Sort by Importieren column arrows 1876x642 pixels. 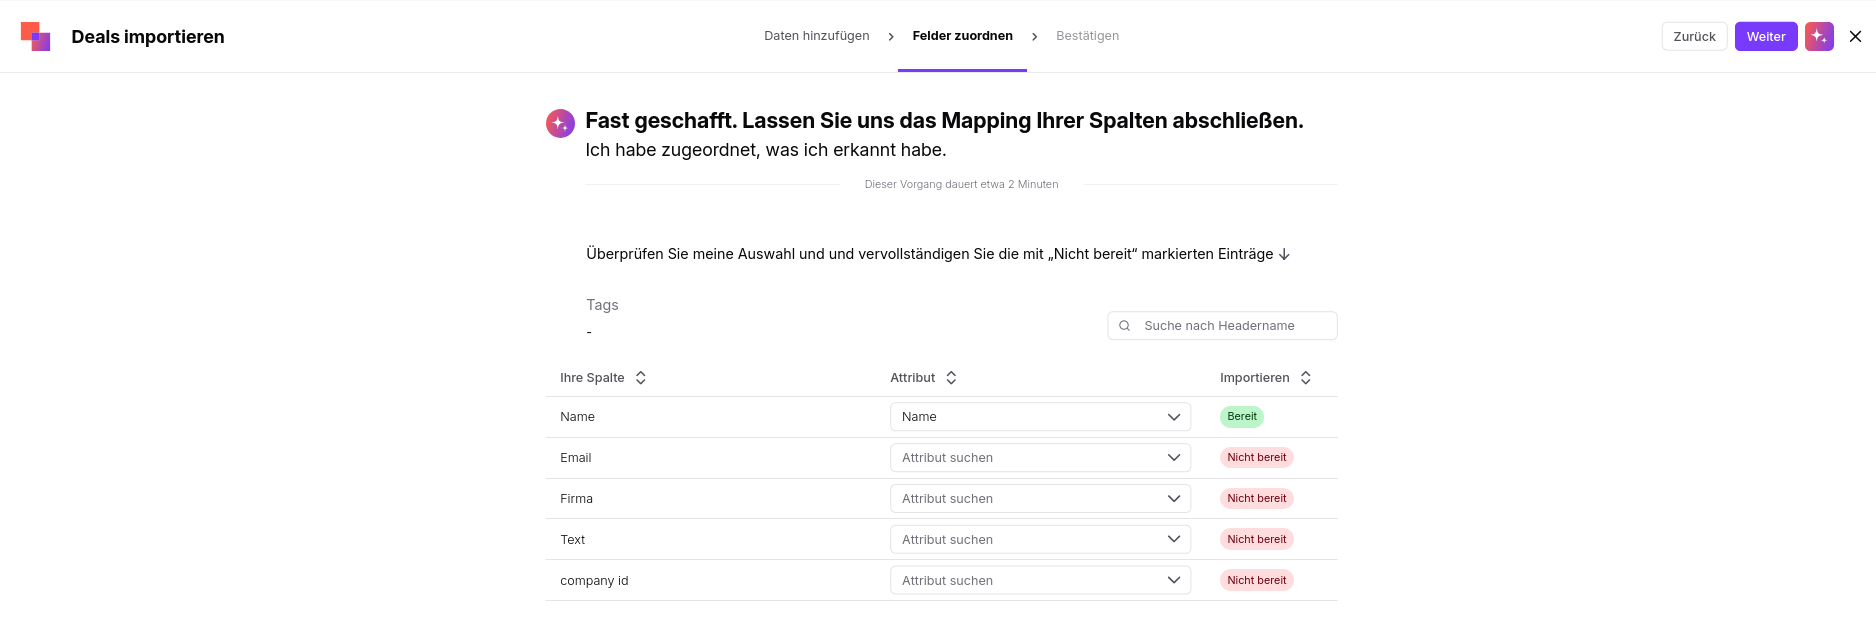coord(1305,378)
